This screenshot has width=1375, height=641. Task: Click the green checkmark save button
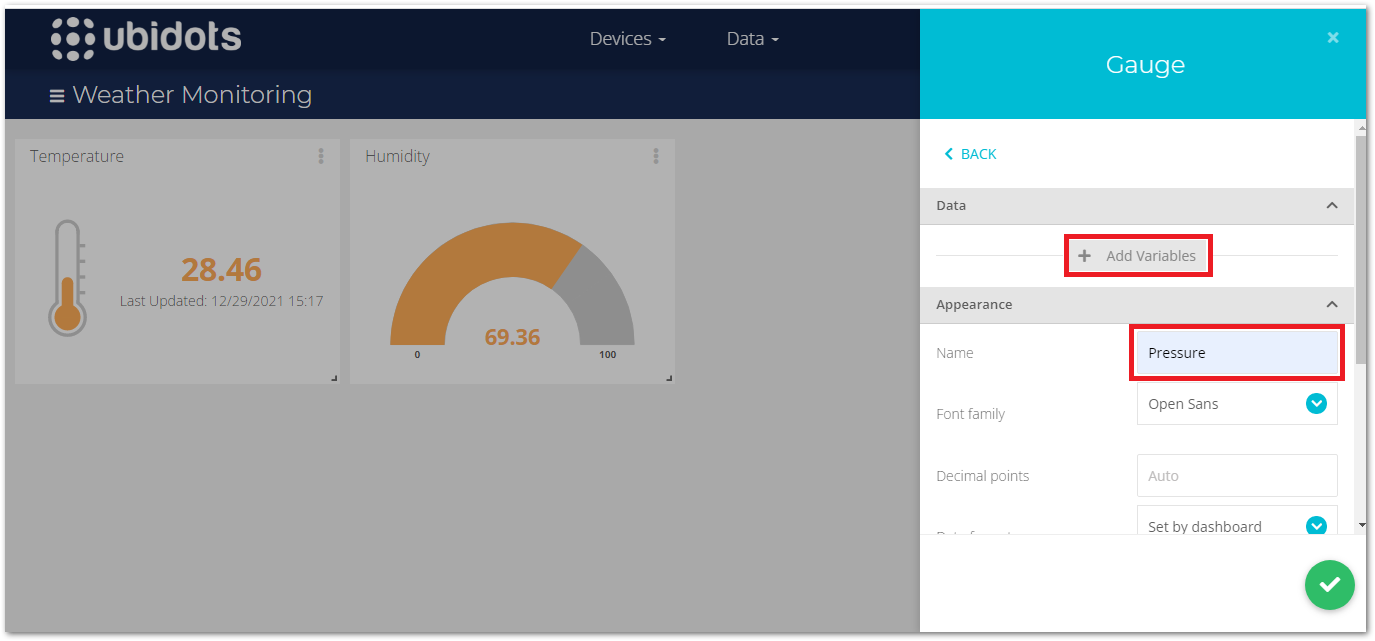[1329, 584]
